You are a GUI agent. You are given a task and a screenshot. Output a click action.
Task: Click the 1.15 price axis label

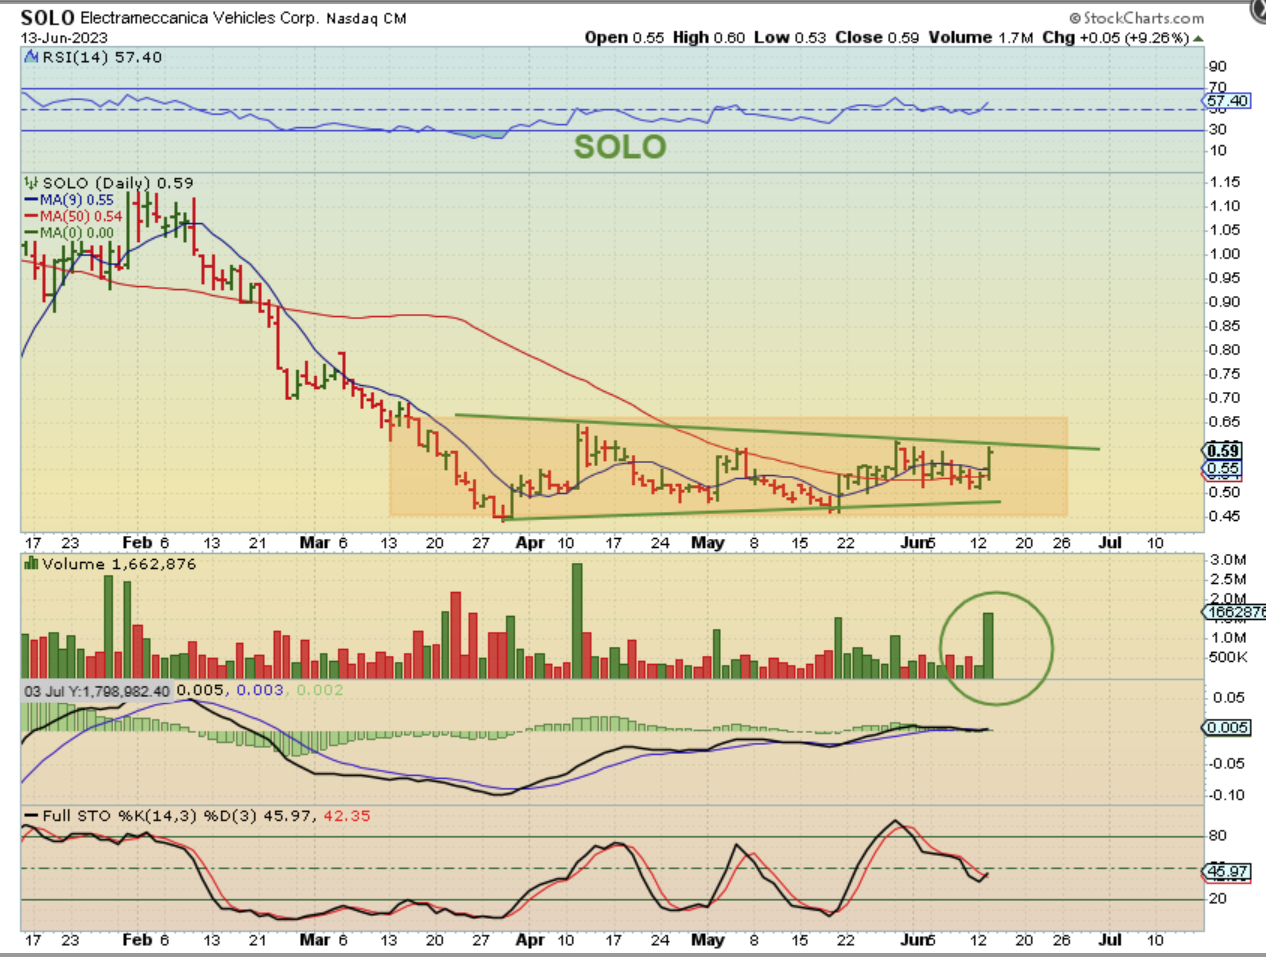coord(1224,182)
